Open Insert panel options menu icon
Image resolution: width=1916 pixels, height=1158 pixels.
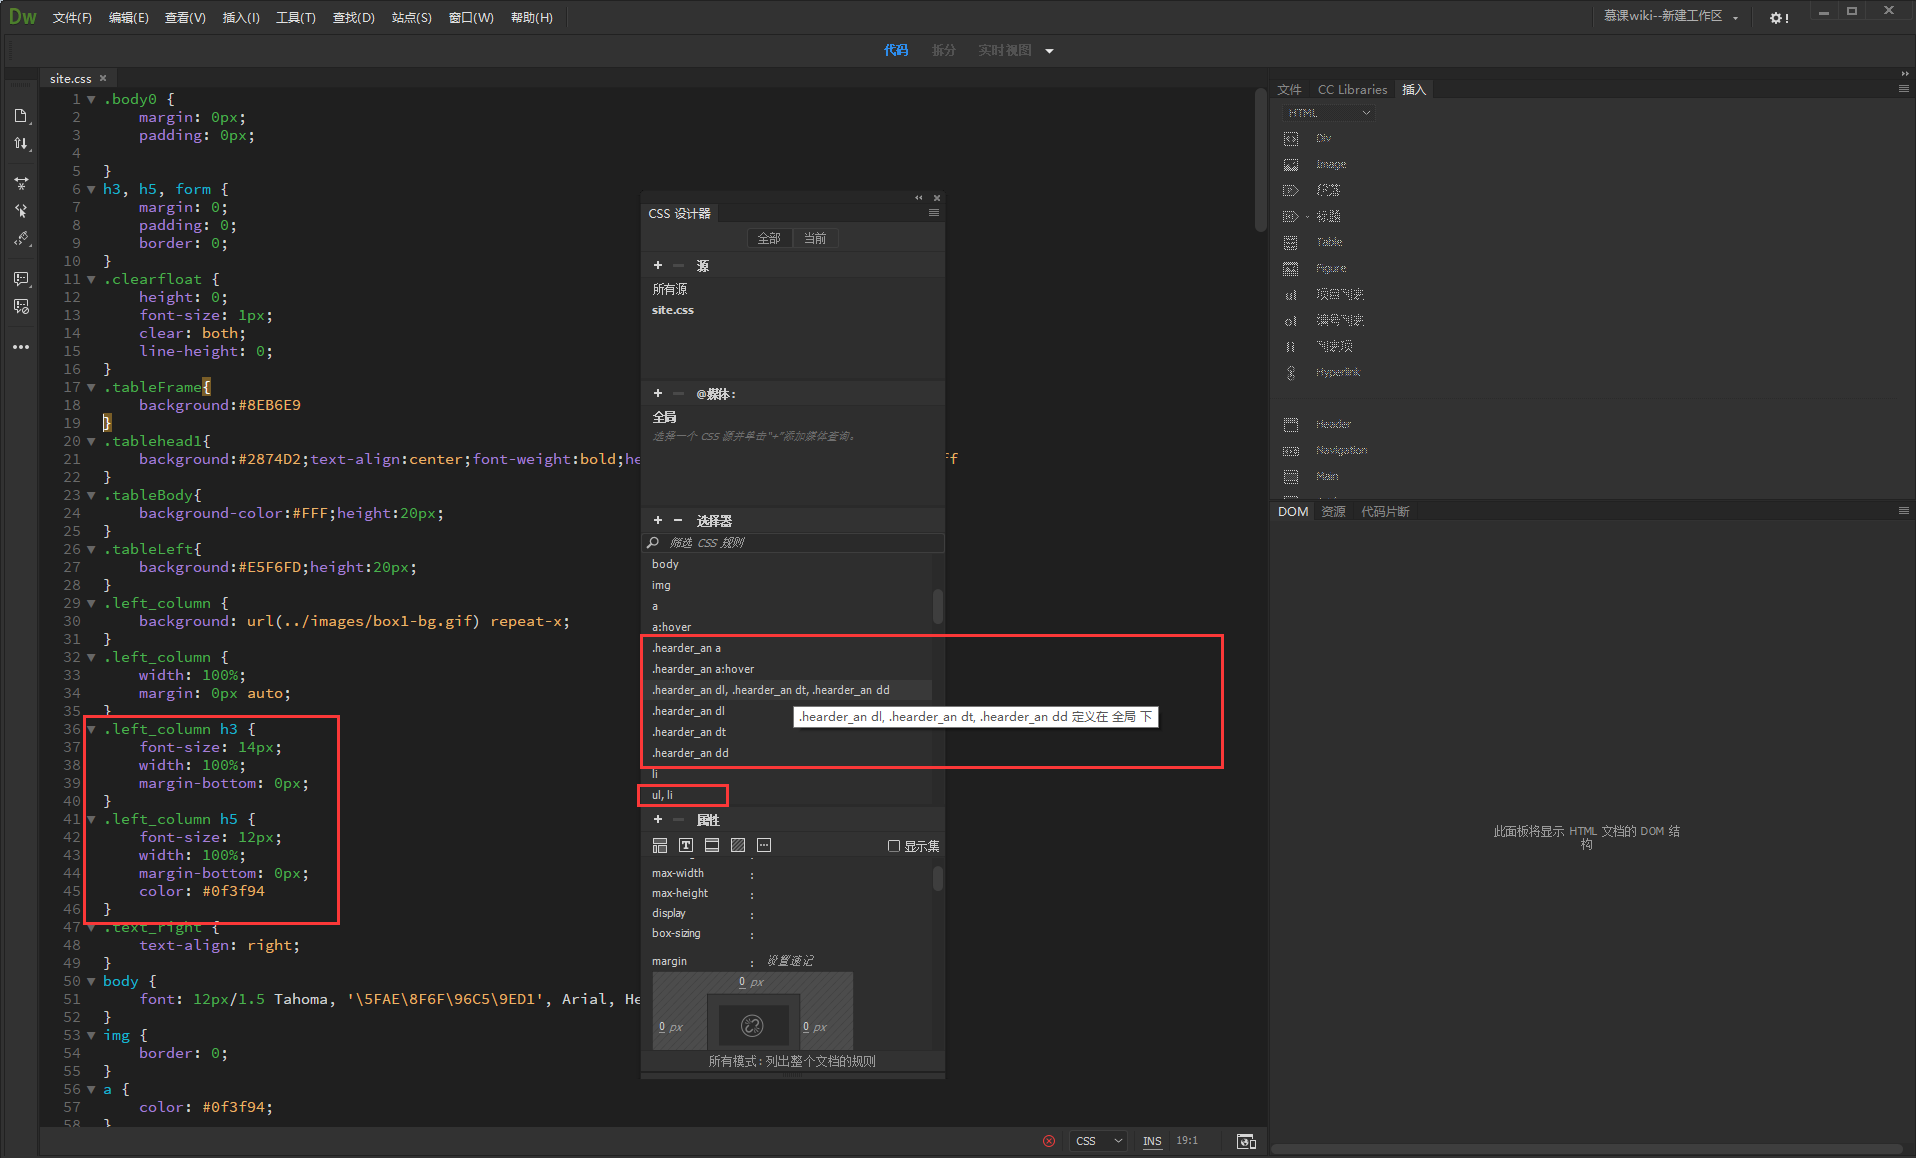[x=1904, y=89]
